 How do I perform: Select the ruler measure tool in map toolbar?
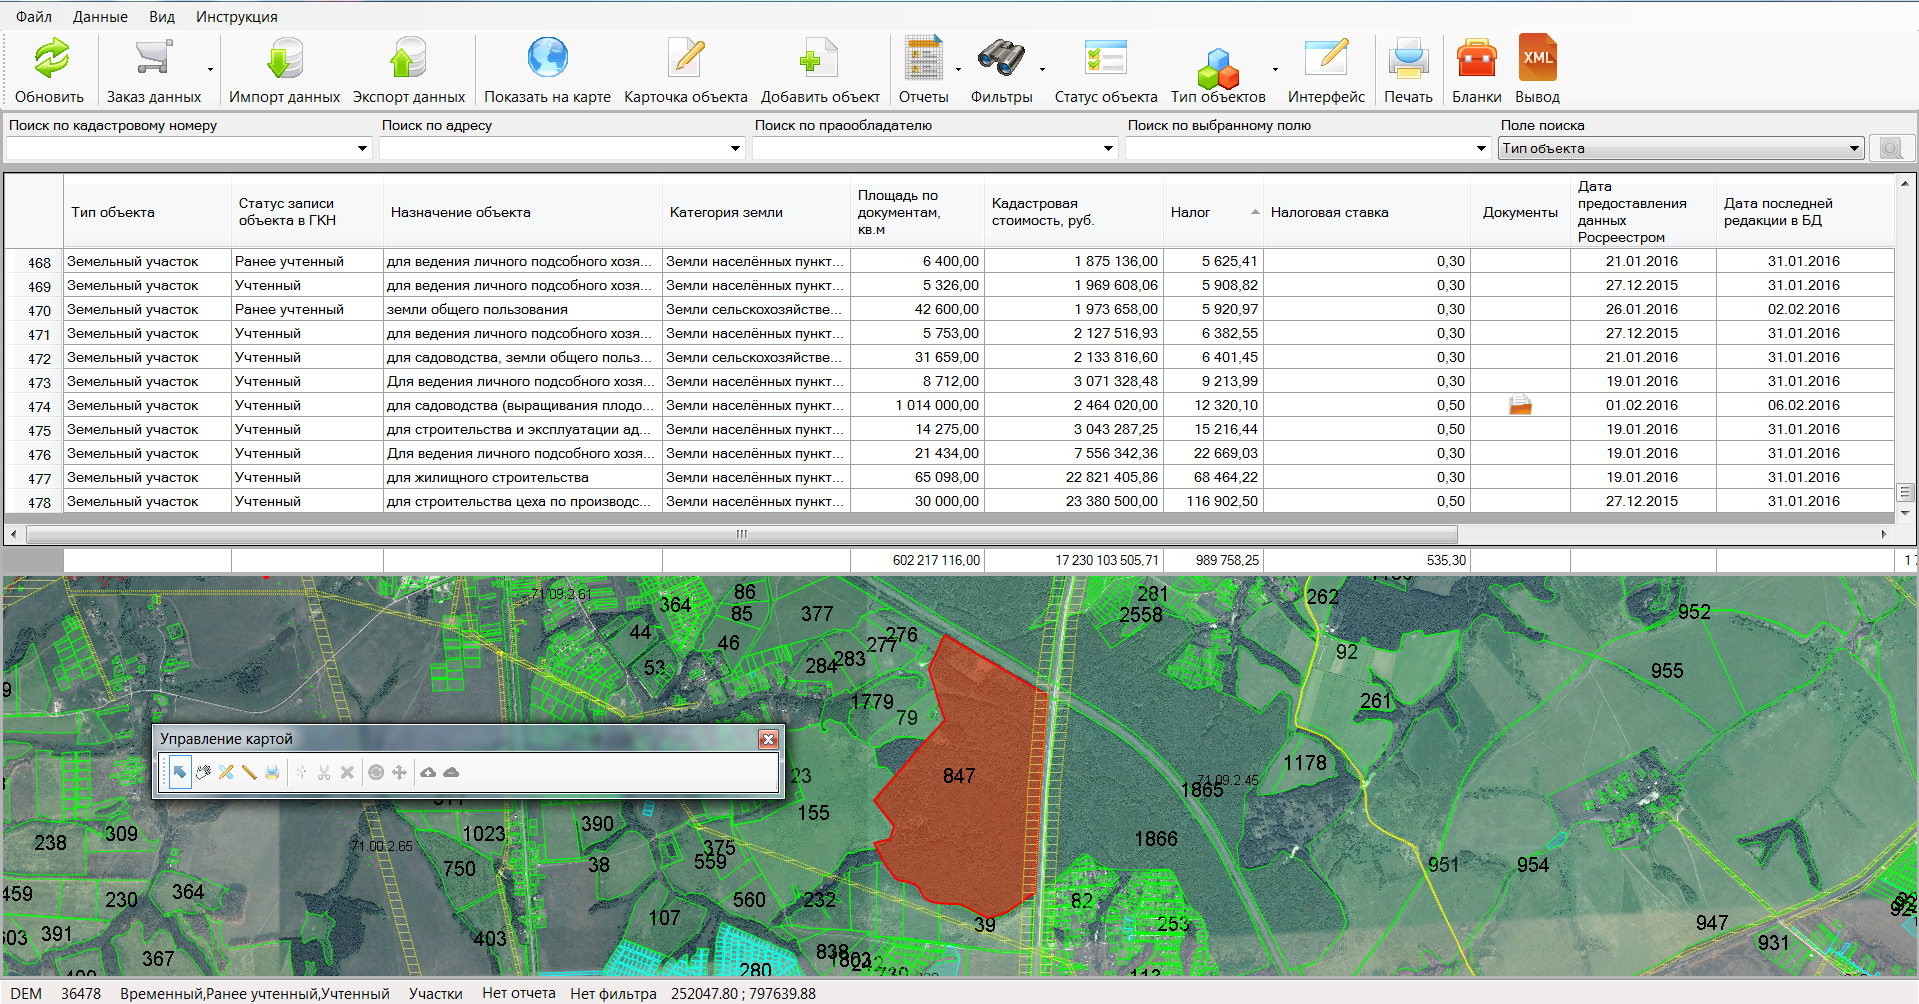pyautogui.click(x=249, y=772)
